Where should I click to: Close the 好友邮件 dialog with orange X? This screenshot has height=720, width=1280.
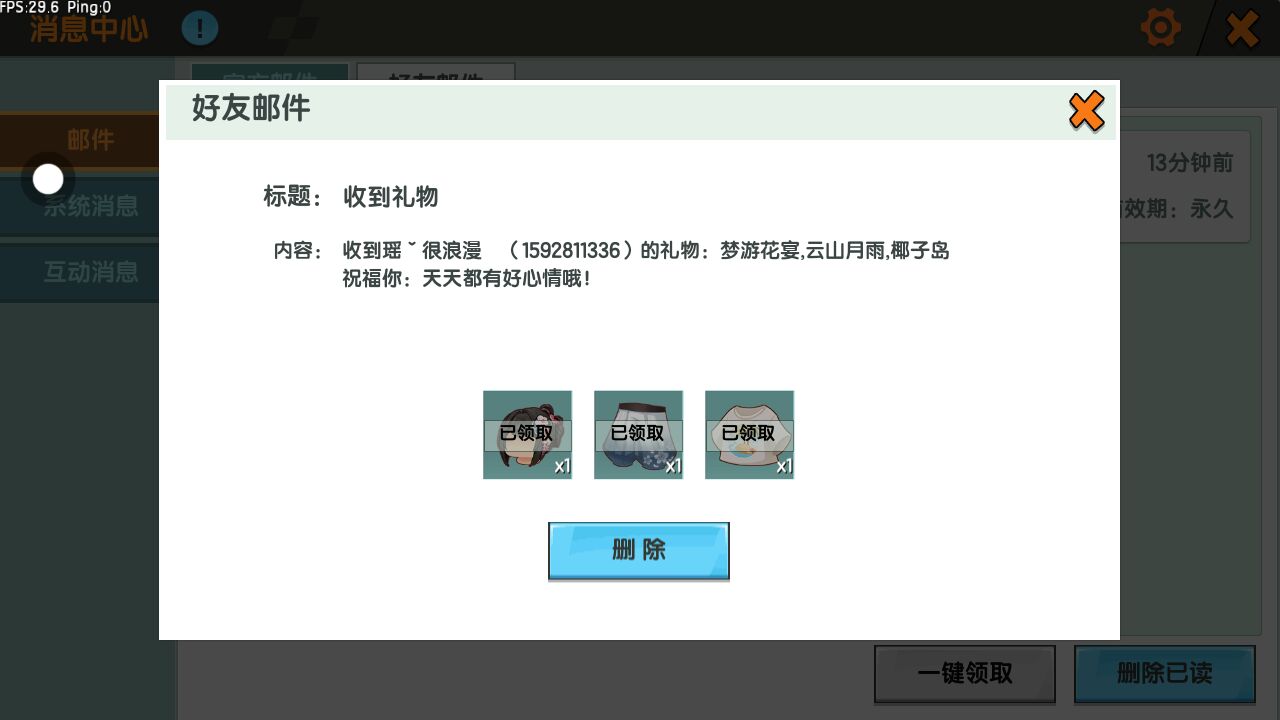coord(1086,111)
